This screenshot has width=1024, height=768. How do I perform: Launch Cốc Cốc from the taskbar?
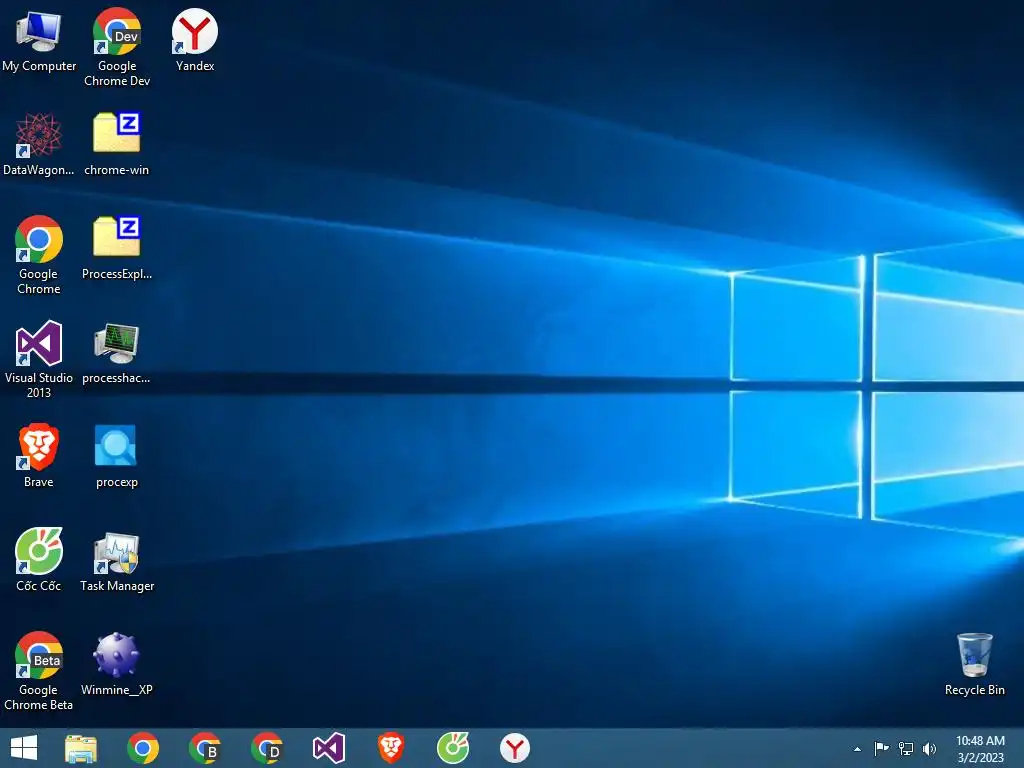[x=453, y=748]
